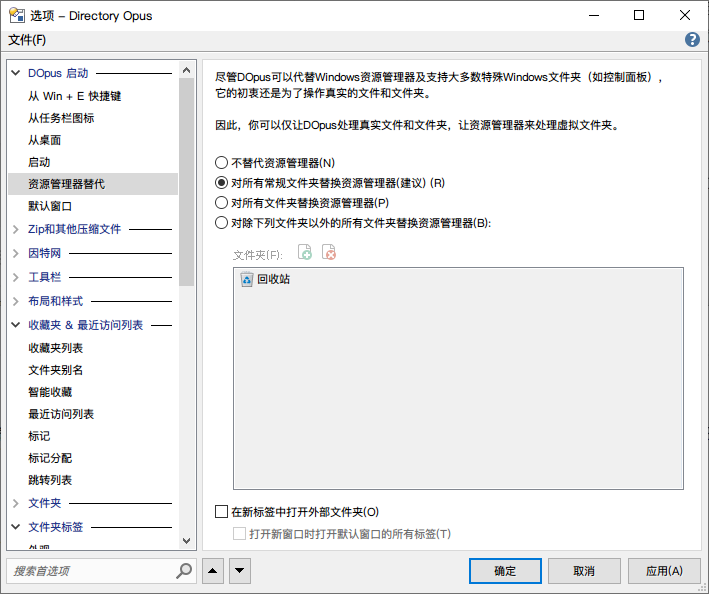Open 智能收藏 page
Viewport: 709px width, 594px height.
[50, 392]
